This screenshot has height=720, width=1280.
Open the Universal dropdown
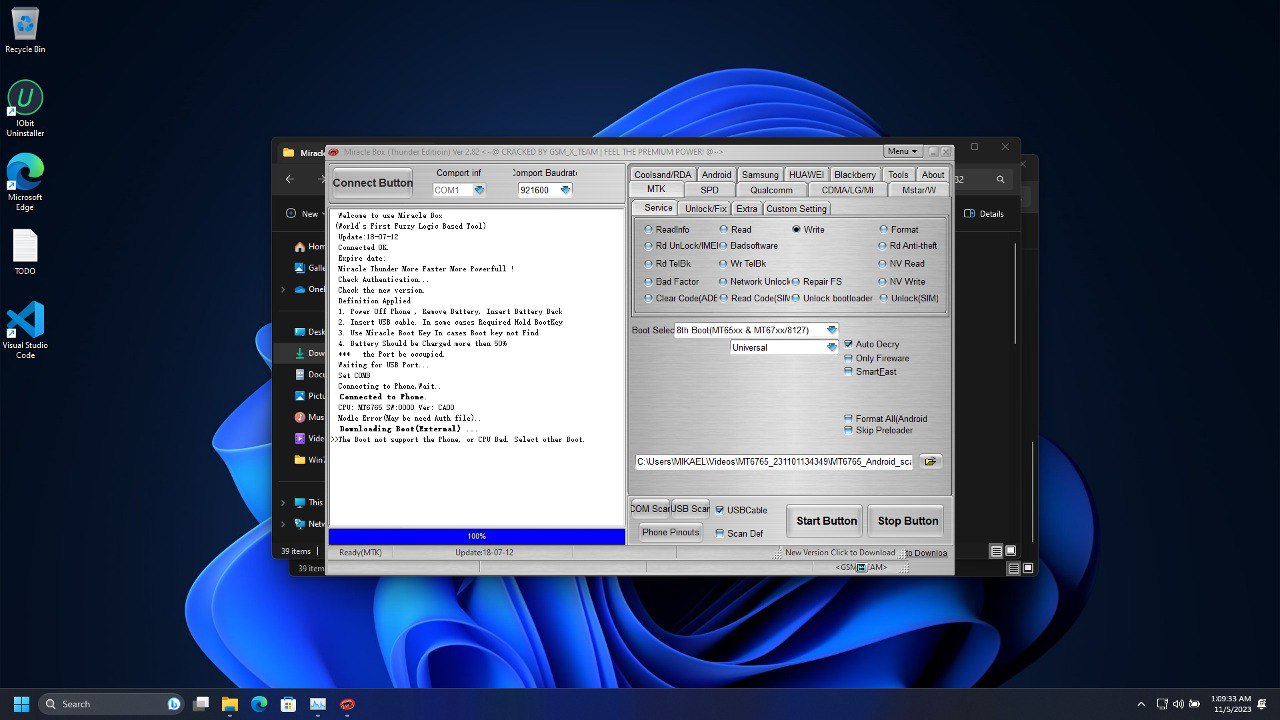[831, 347]
